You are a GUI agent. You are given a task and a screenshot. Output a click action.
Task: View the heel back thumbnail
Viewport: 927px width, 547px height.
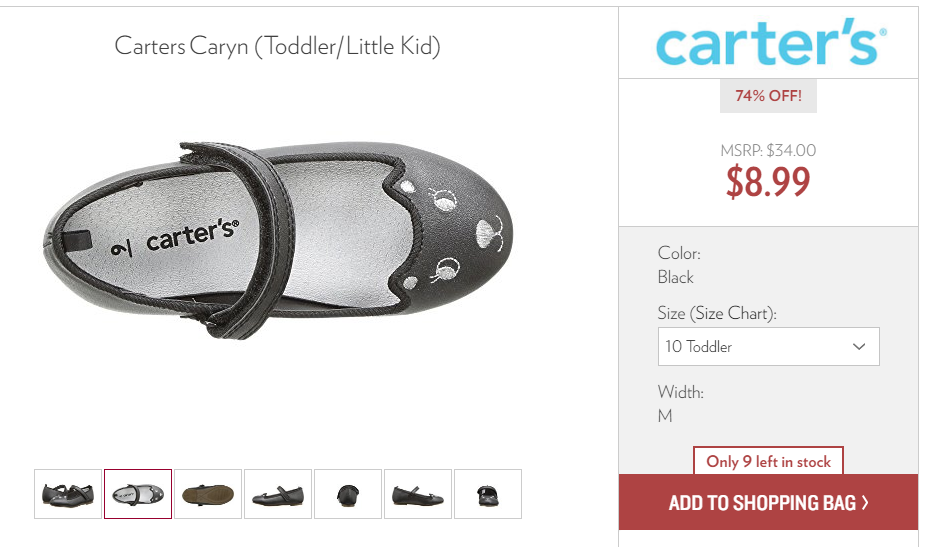pos(488,494)
